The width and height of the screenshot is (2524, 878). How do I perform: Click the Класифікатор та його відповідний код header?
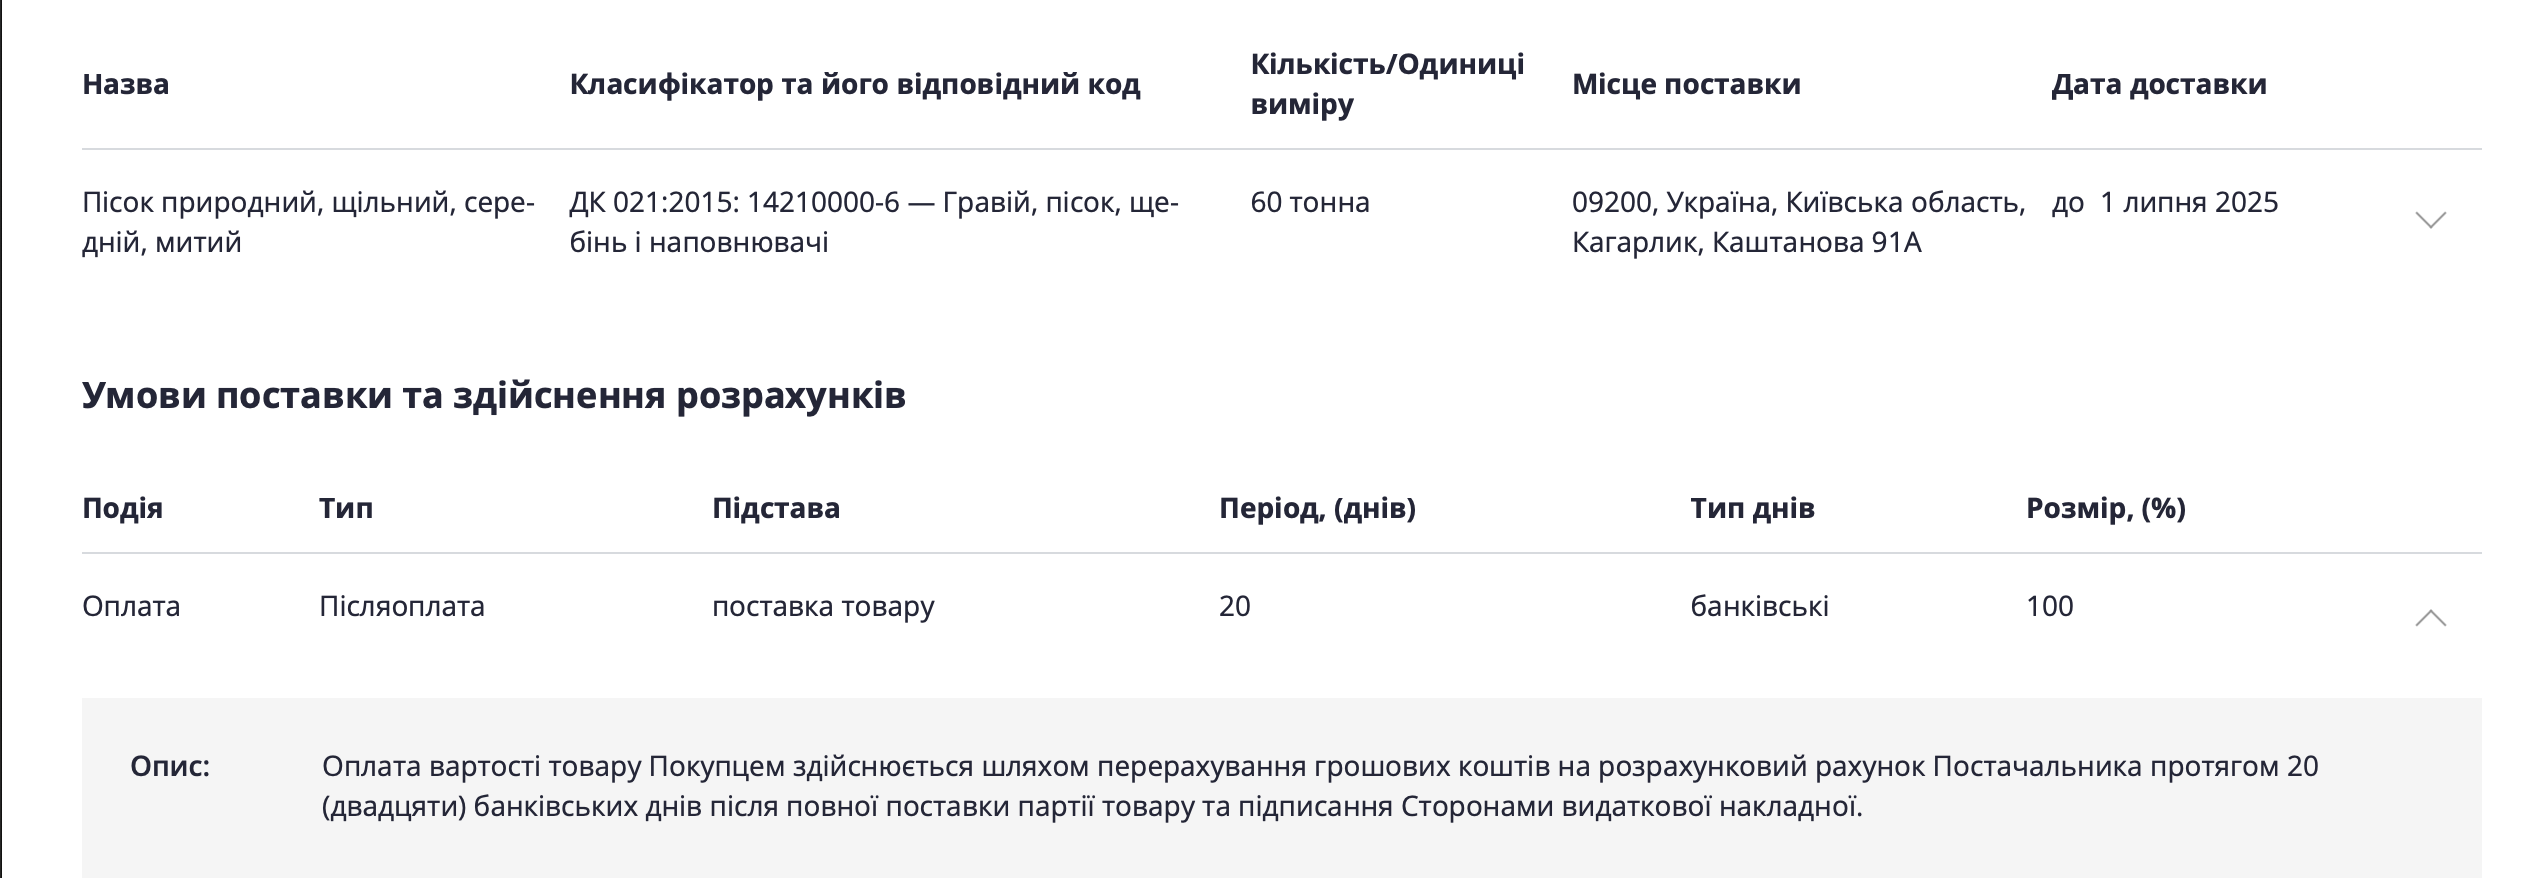[854, 84]
